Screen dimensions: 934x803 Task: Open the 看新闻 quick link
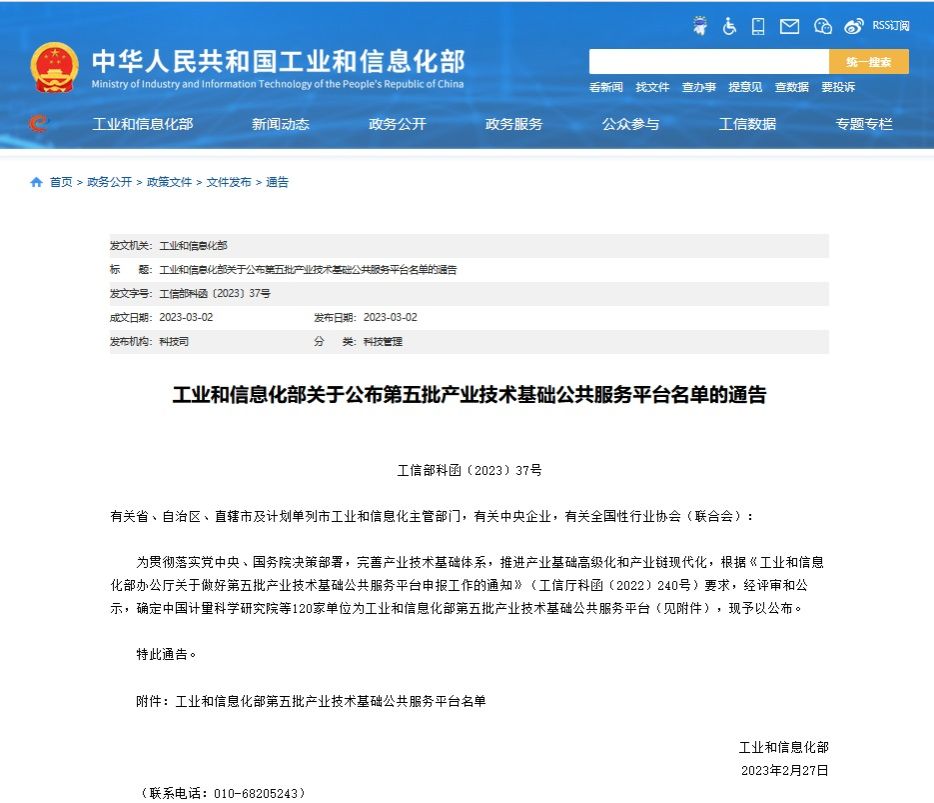pyautogui.click(x=606, y=88)
